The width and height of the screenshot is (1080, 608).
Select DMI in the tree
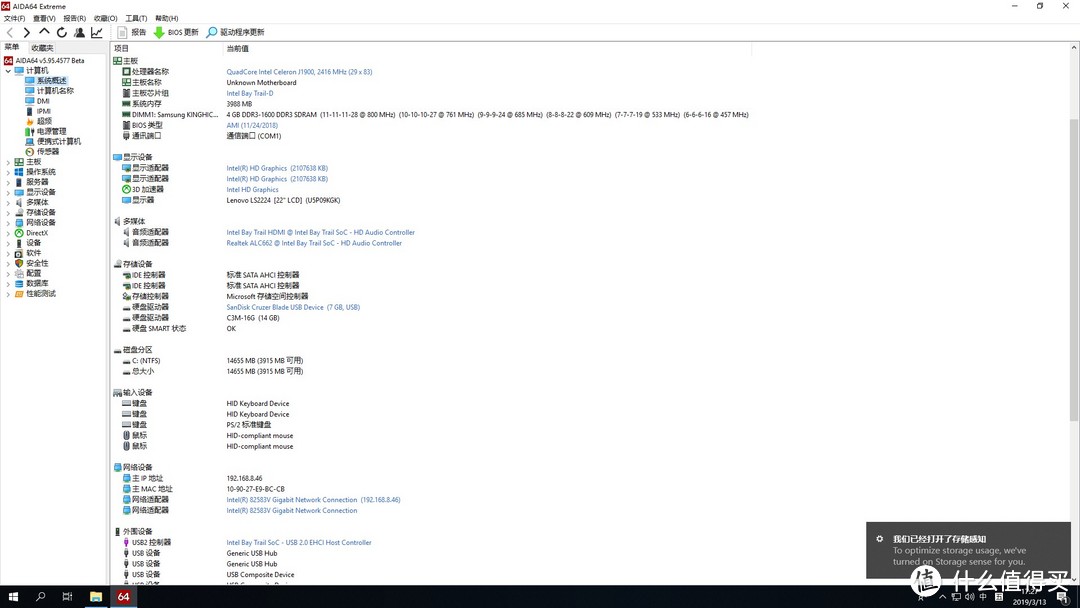pyautogui.click(x=43, y=101)
